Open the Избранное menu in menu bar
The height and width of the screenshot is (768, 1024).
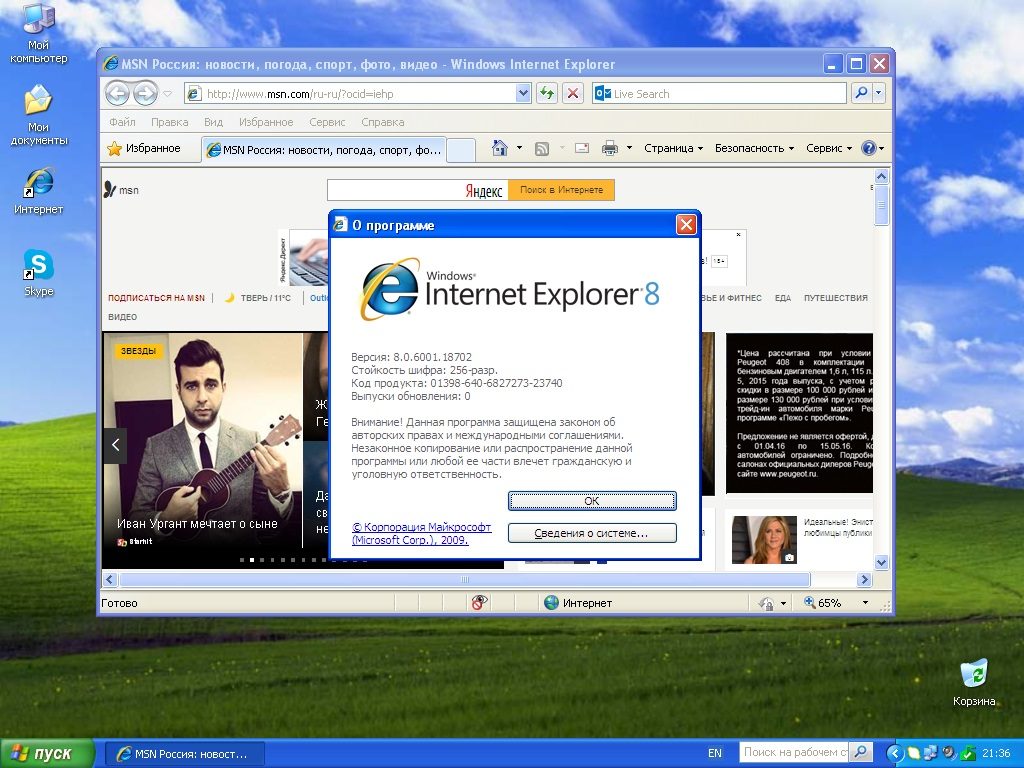(266, 122)
